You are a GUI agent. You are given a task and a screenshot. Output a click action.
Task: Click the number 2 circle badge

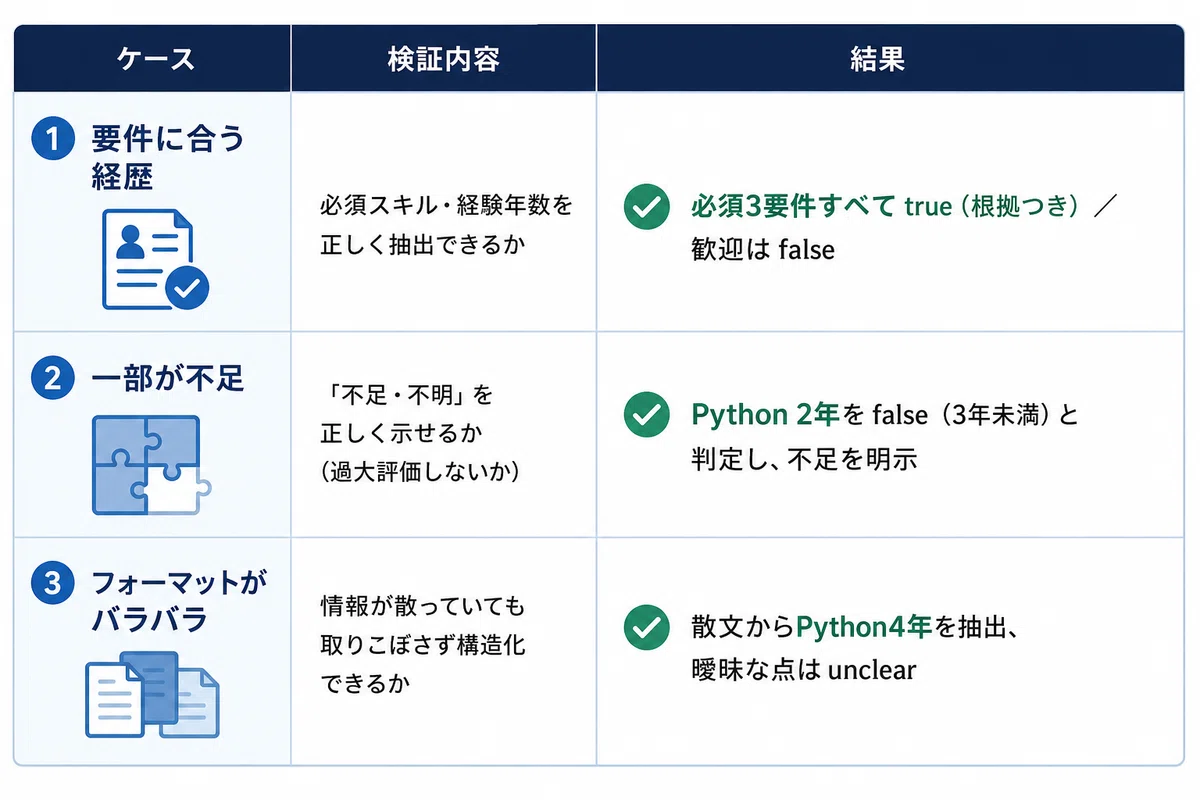pos(53,378)
